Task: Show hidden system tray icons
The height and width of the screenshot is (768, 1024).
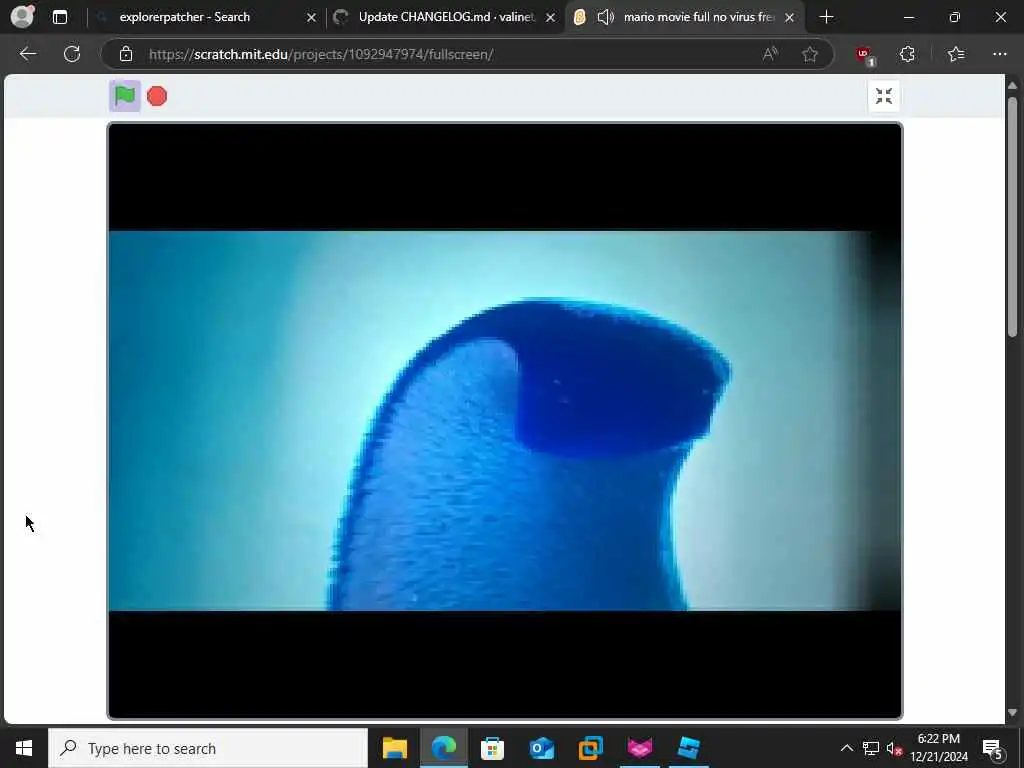Action: point(846,748)
